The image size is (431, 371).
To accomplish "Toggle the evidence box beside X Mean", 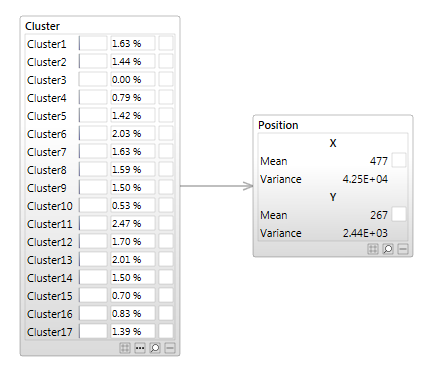I will [x=399, y=160].
